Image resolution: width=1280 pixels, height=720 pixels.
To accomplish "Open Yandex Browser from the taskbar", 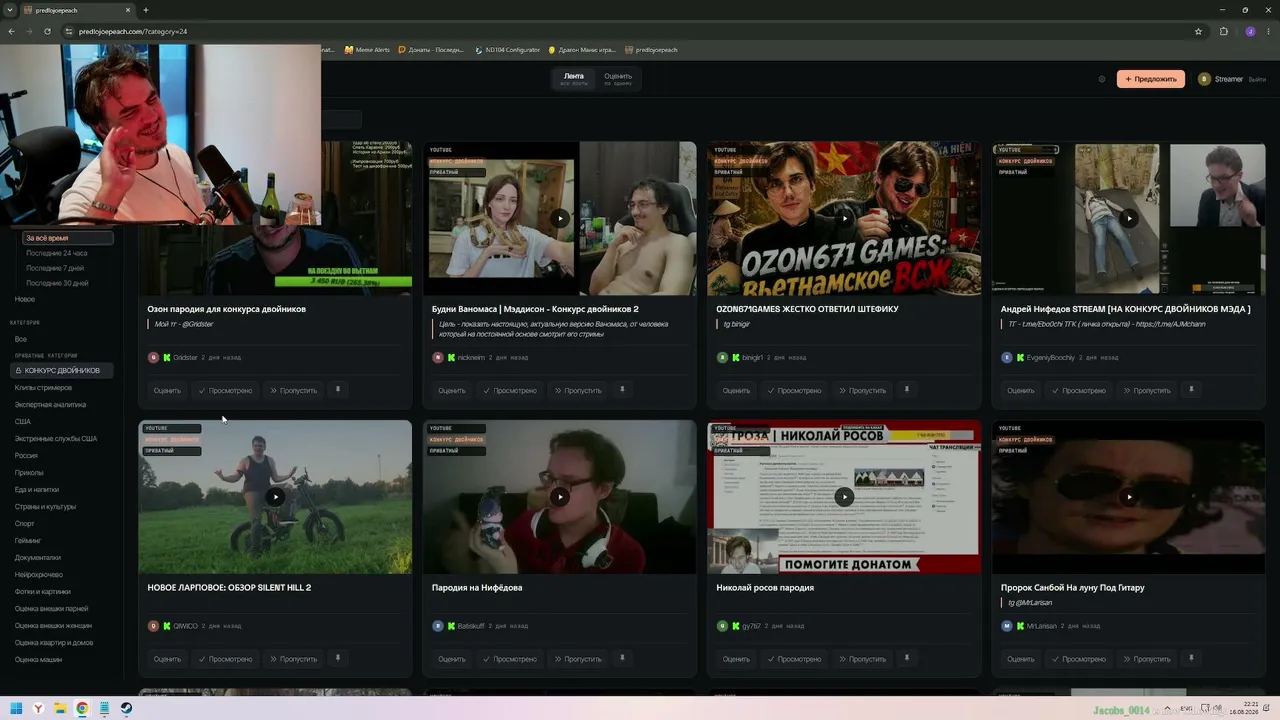I will 38,708.
